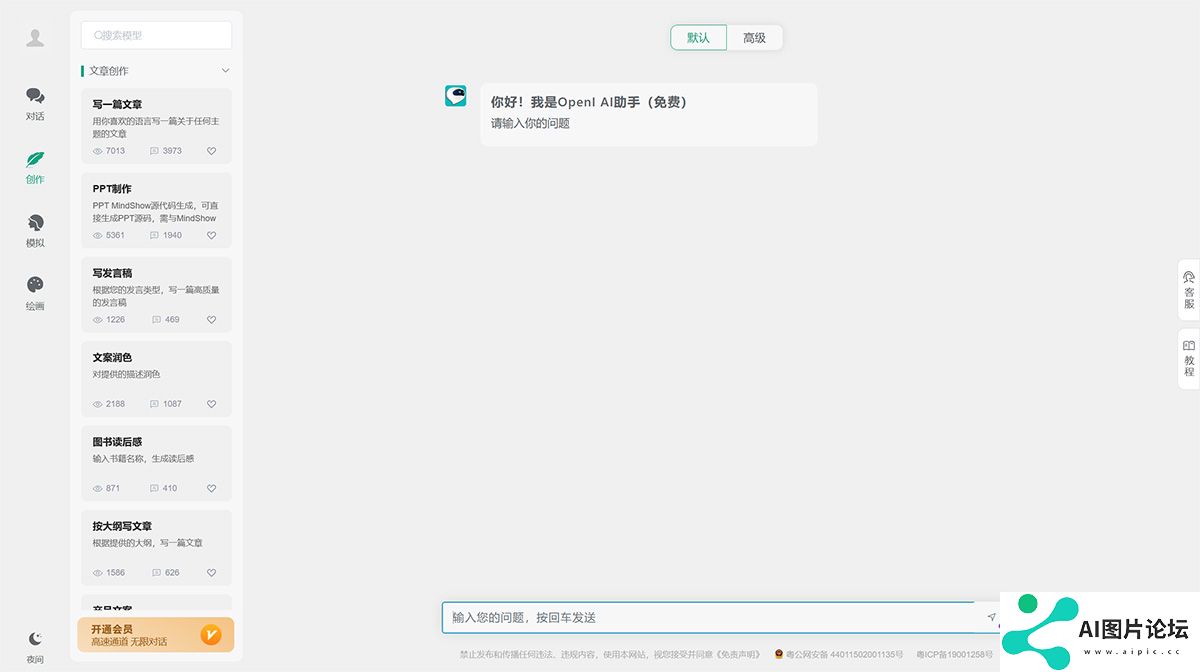1200x672 pixels.
Task: Open the PPT制作 template card
Action: click(156, 210)
